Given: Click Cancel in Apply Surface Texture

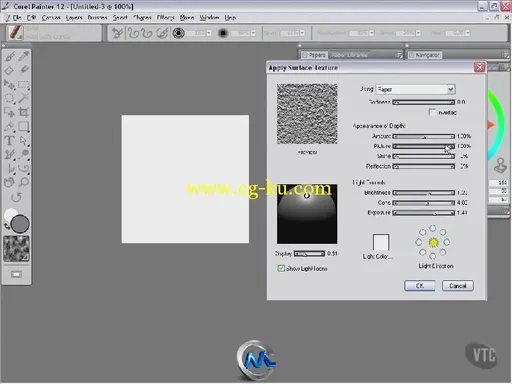Looking at the screenshot, I should pyautogui.click(x=458, y=286).
